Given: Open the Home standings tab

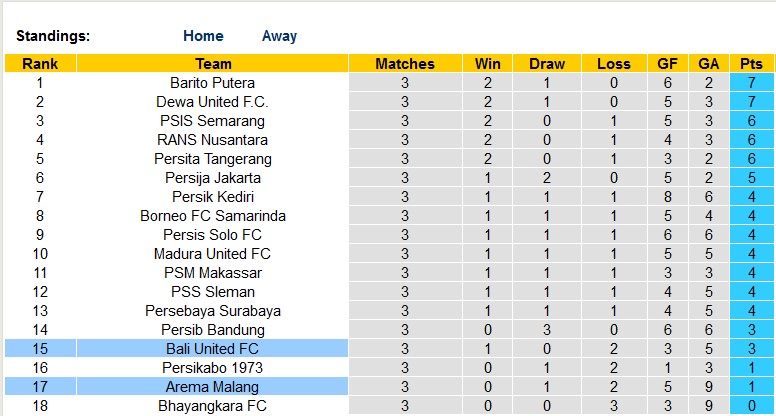Looking at the screenshot, I should point(203,36).
